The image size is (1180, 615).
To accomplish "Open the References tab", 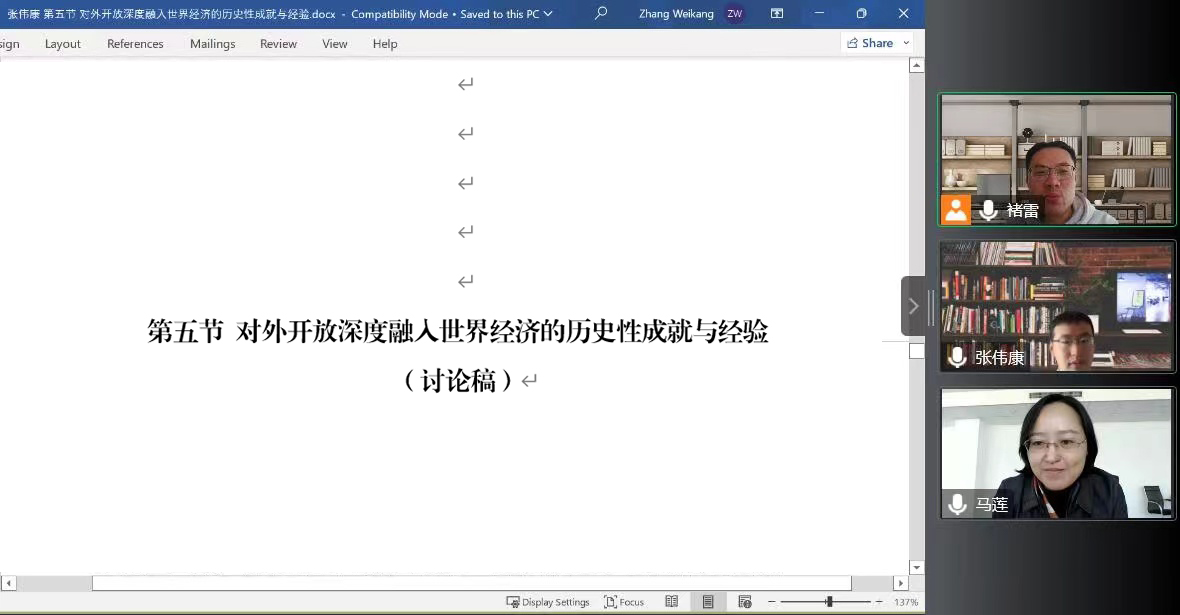I will [135, 44].
